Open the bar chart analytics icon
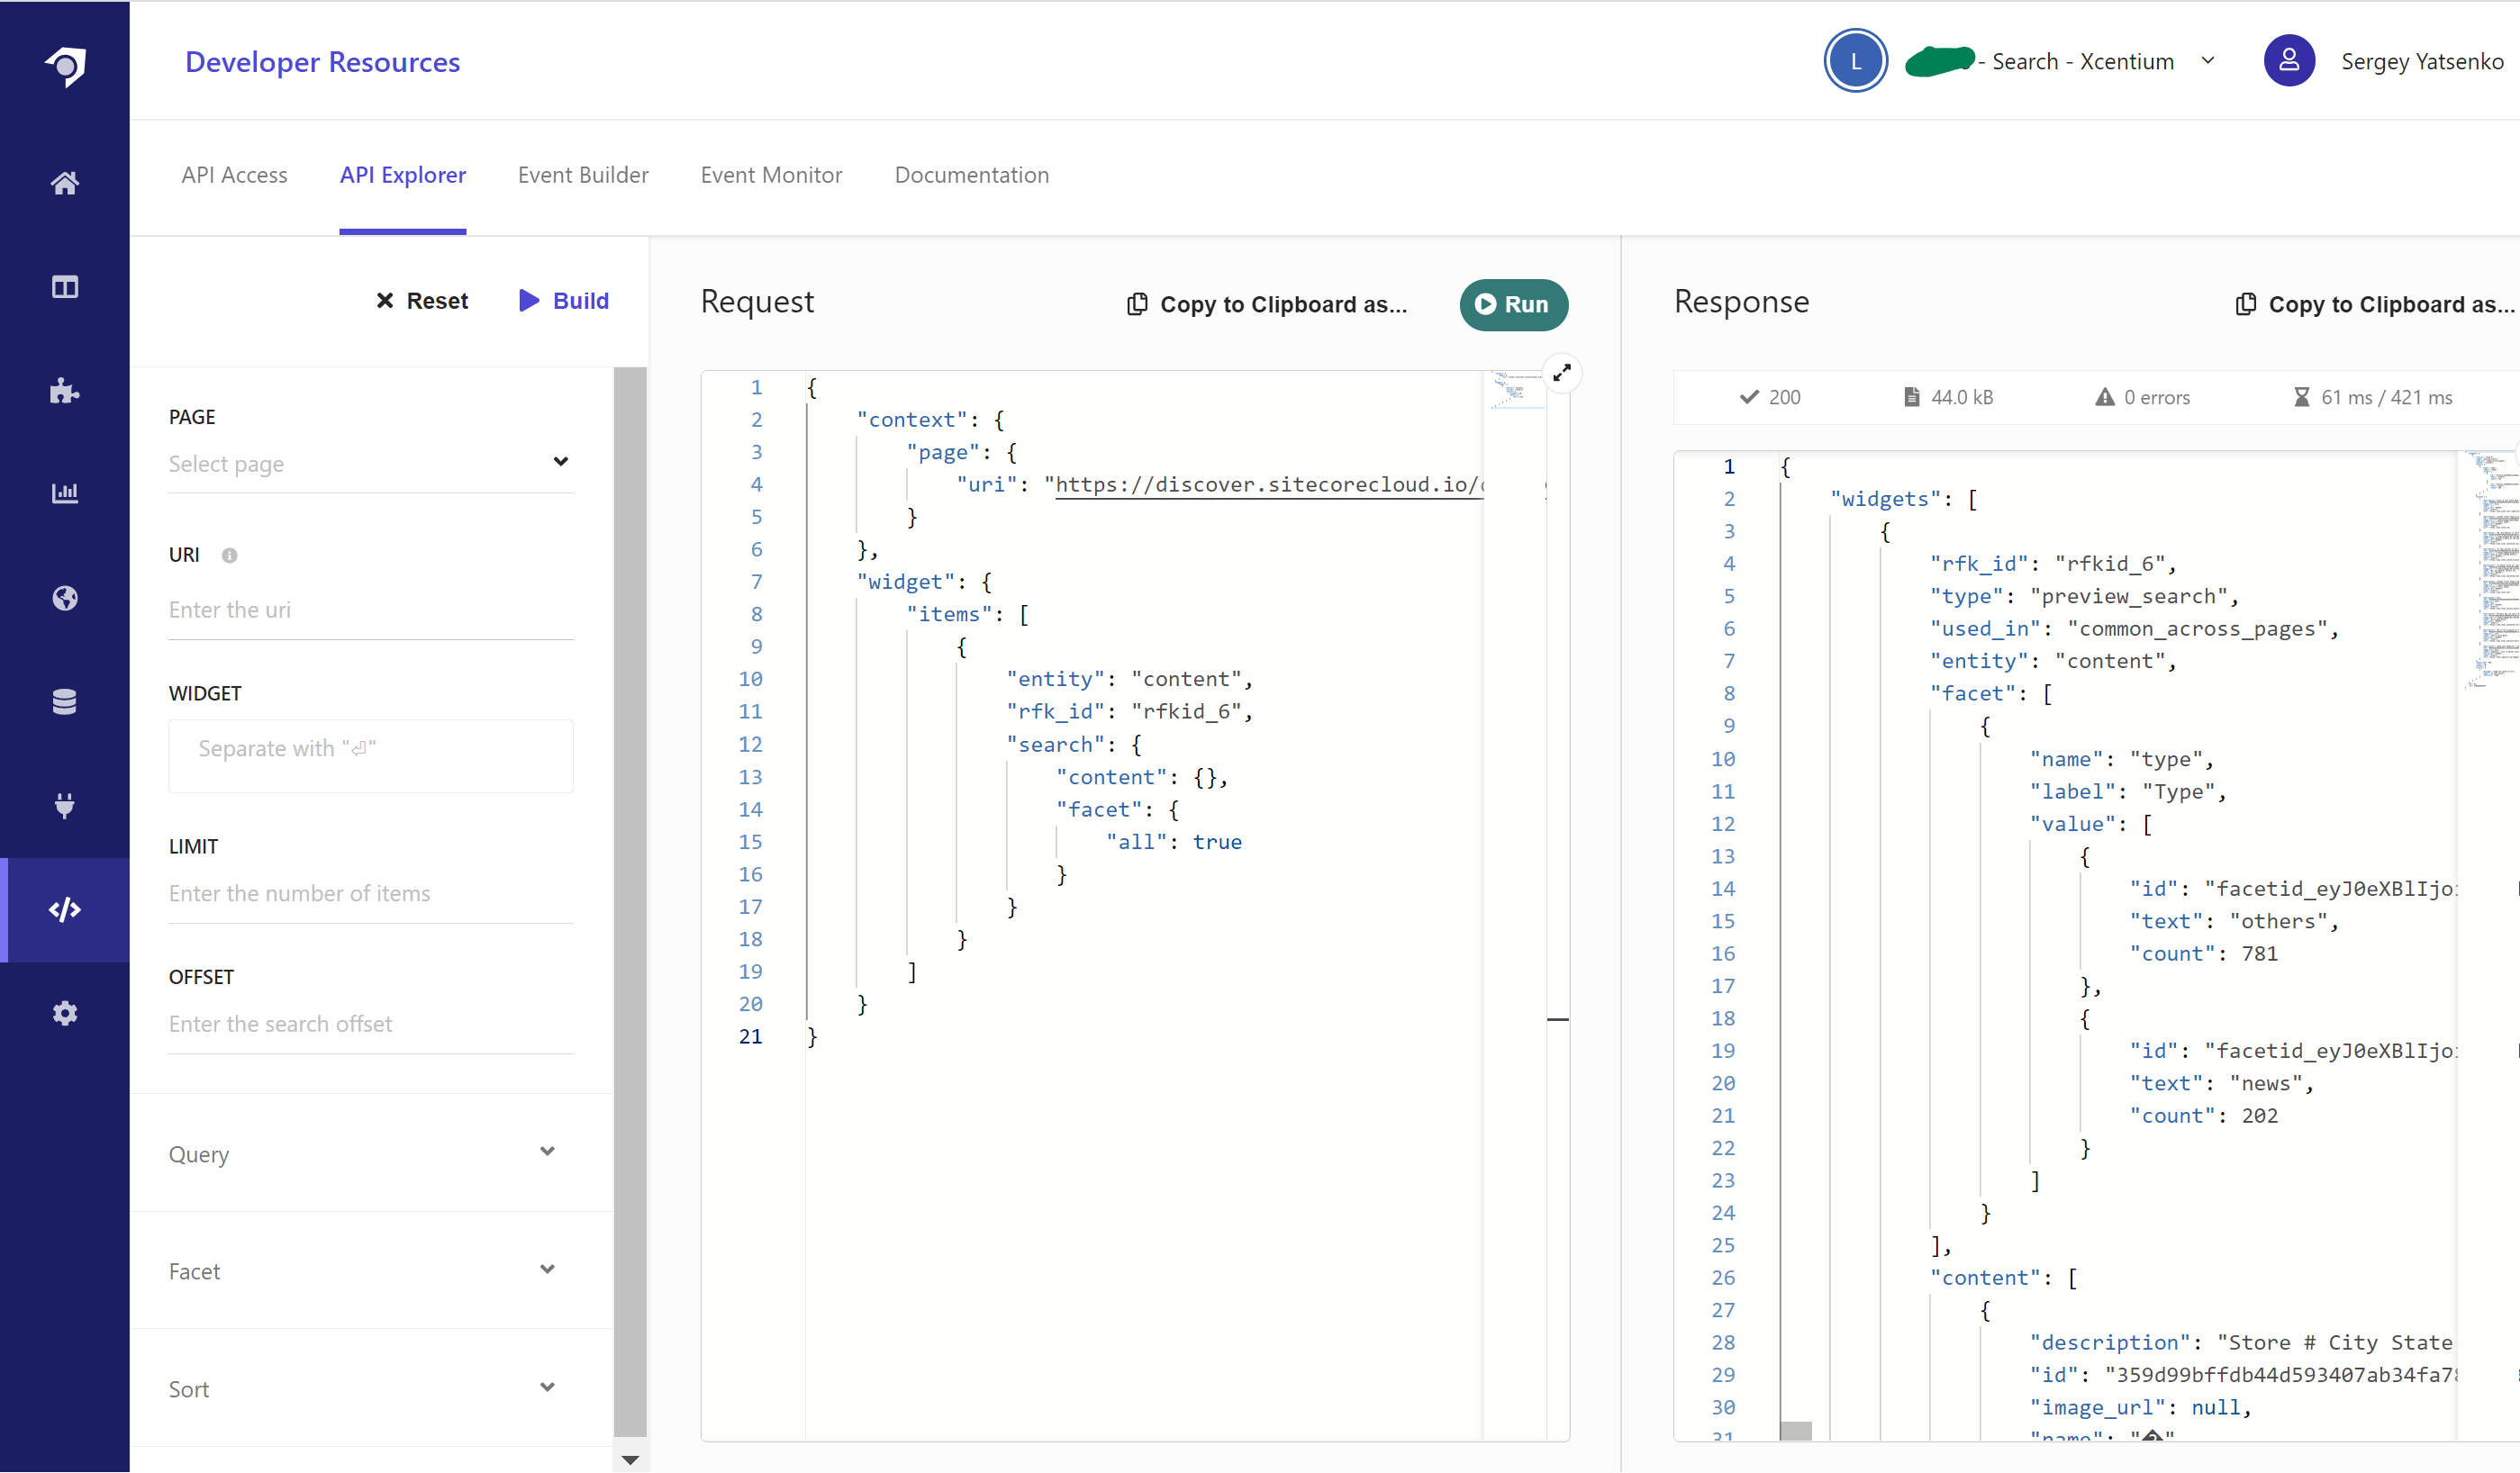 coord(65,493)
